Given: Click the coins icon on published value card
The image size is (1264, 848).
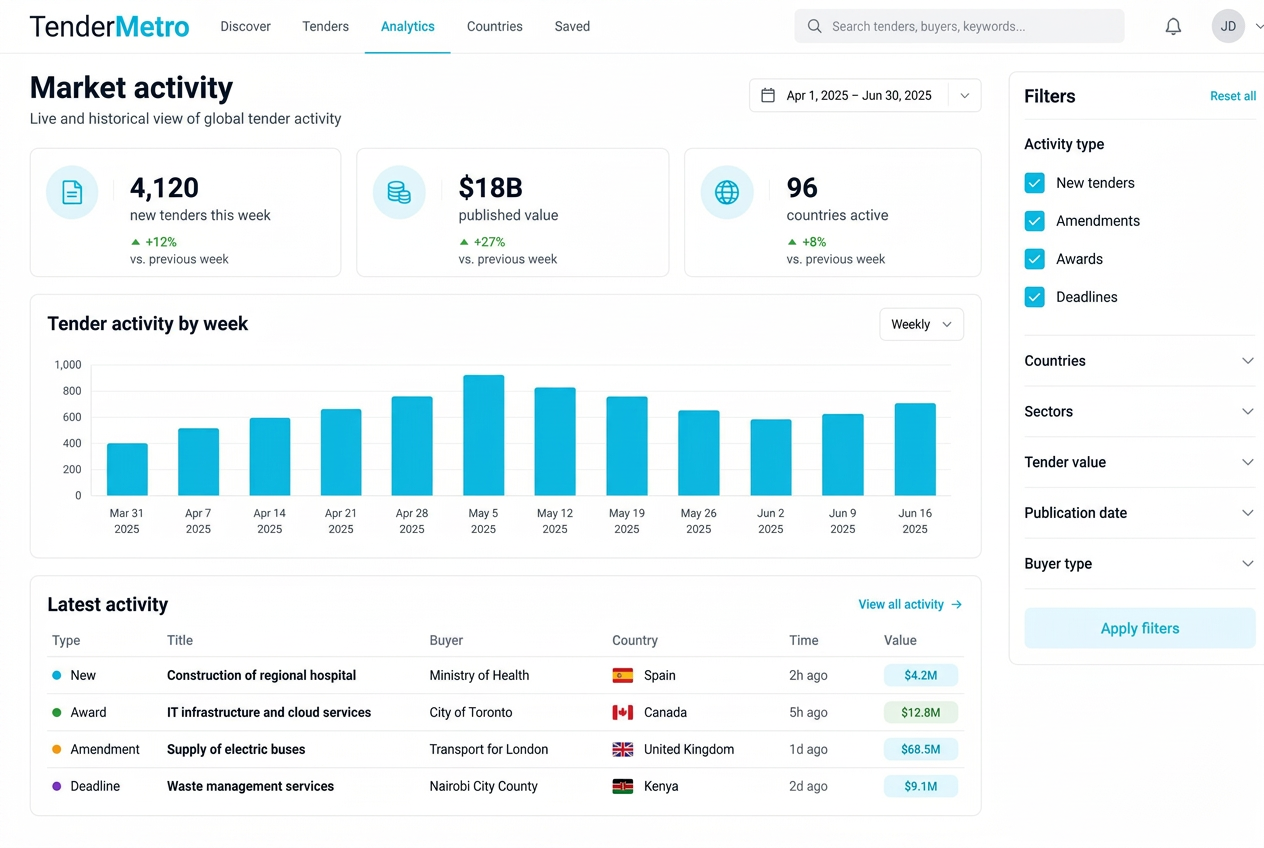Looking at the screenshot, I should (x=399, y=192).
